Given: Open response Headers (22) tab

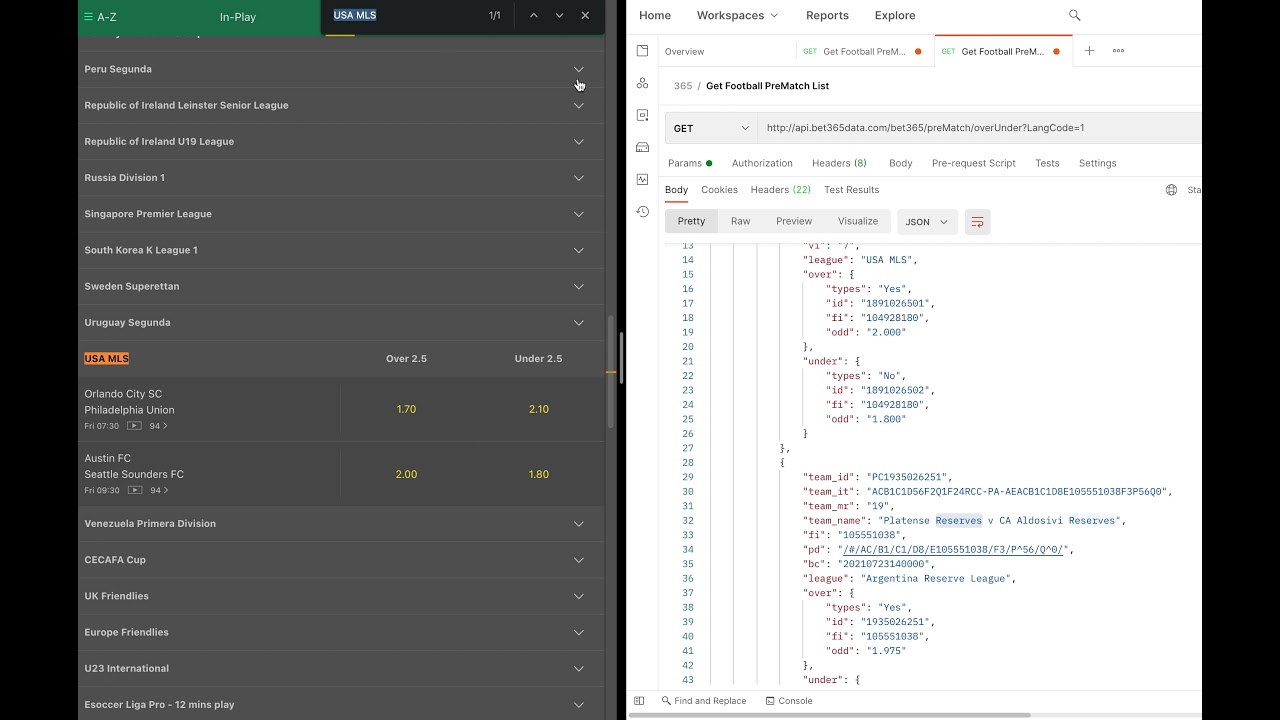Looking at the screenshot, I should (781, 190).
